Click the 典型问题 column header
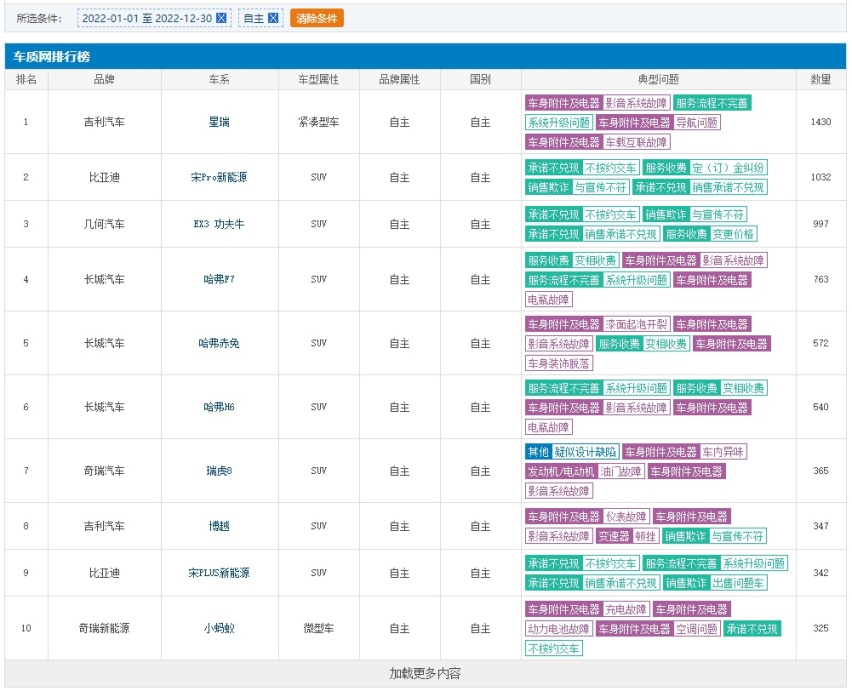The width and height of the screenshot is (852, 691). point(658,79)
